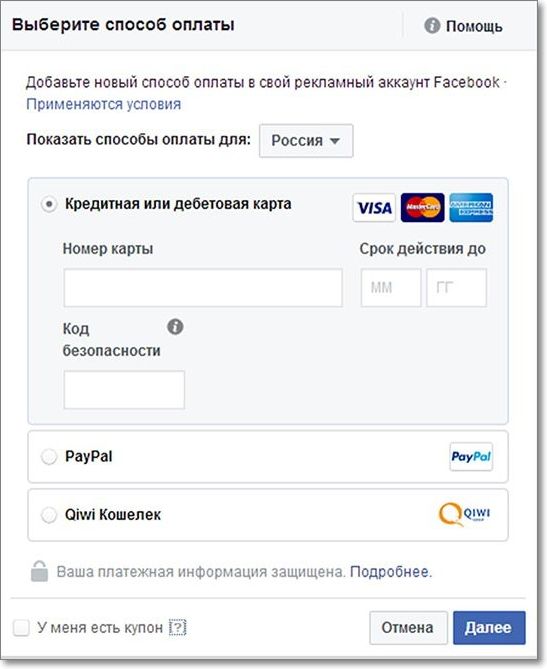Click the Visa card logo
The height and width of the screenshot is (669, 547).
[374, 208]
